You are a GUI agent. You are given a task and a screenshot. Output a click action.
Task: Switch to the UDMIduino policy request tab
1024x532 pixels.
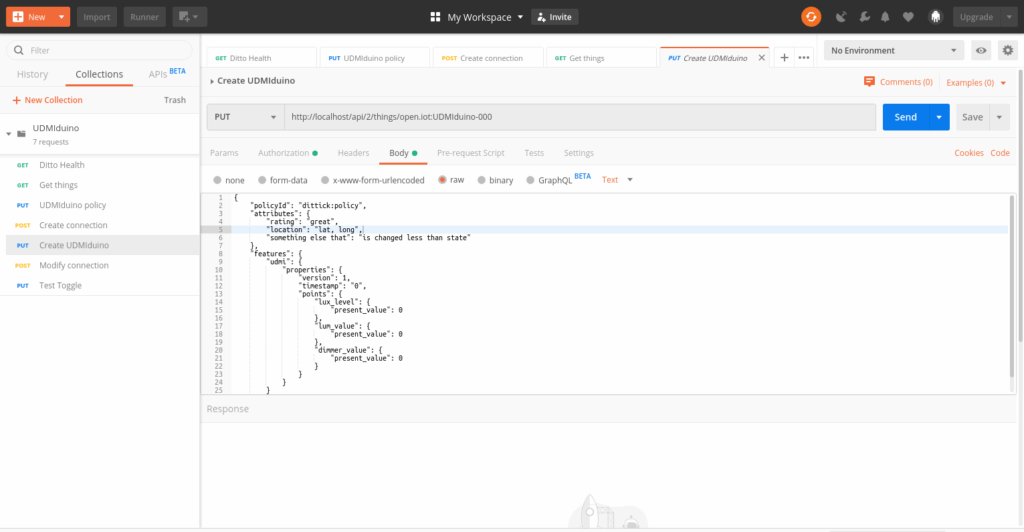pyautogui.click(x=374, y=58)
